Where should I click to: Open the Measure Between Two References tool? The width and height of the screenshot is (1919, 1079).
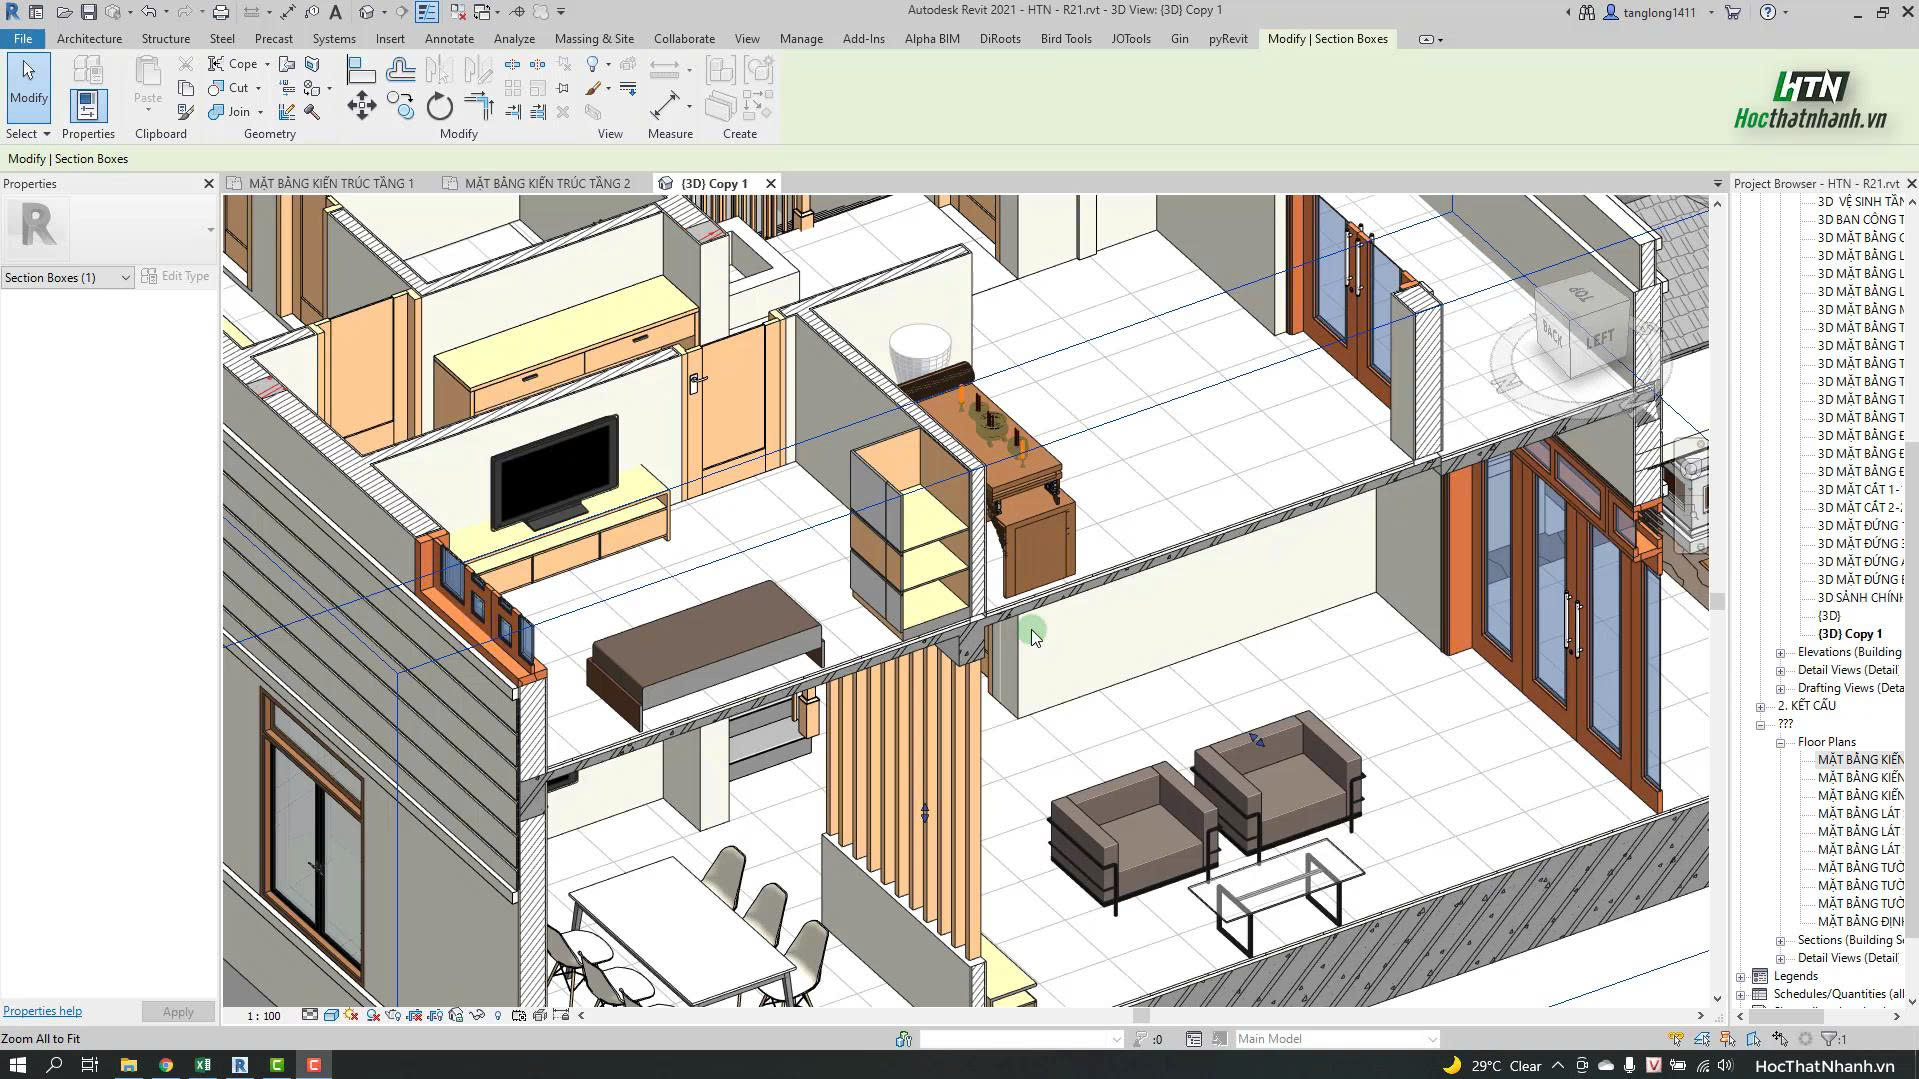coord(665,106)
